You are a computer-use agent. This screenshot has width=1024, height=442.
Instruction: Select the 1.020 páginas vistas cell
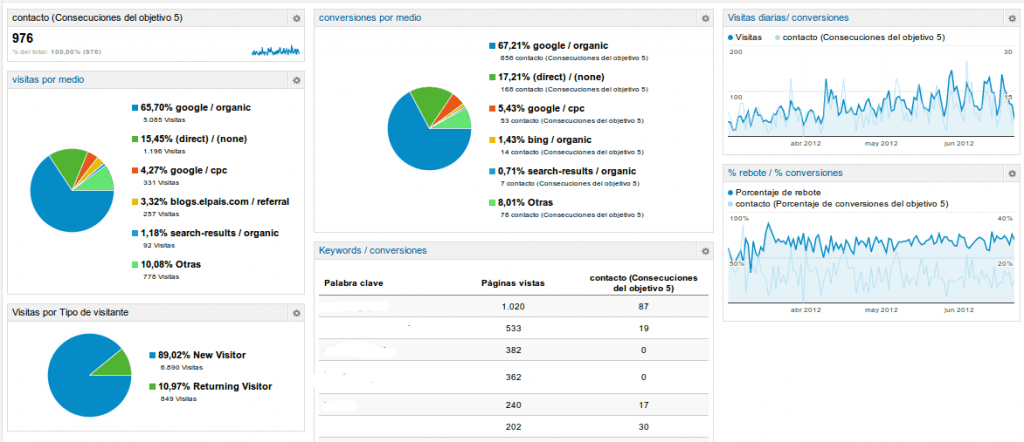[x=513, y=306]
